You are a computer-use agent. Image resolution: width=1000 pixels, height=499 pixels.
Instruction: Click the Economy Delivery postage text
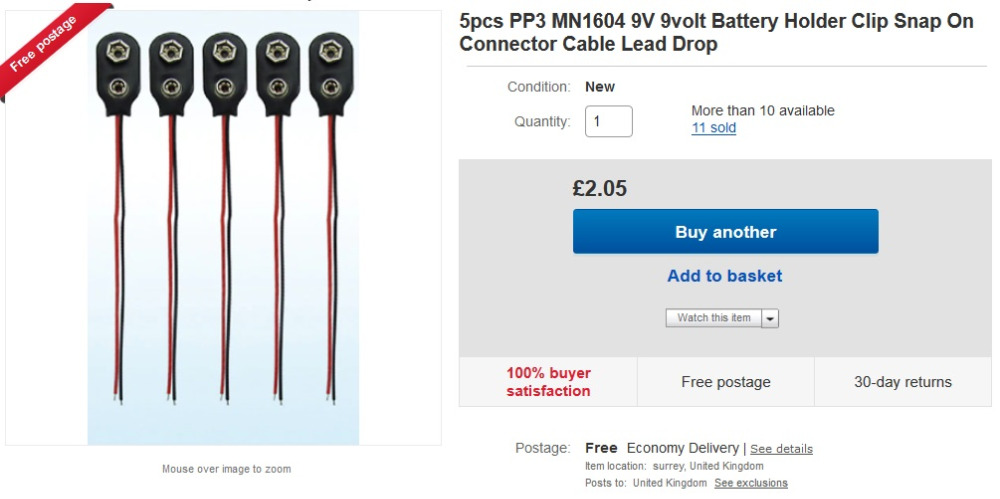pyautogui.click(x=682, y=448)
